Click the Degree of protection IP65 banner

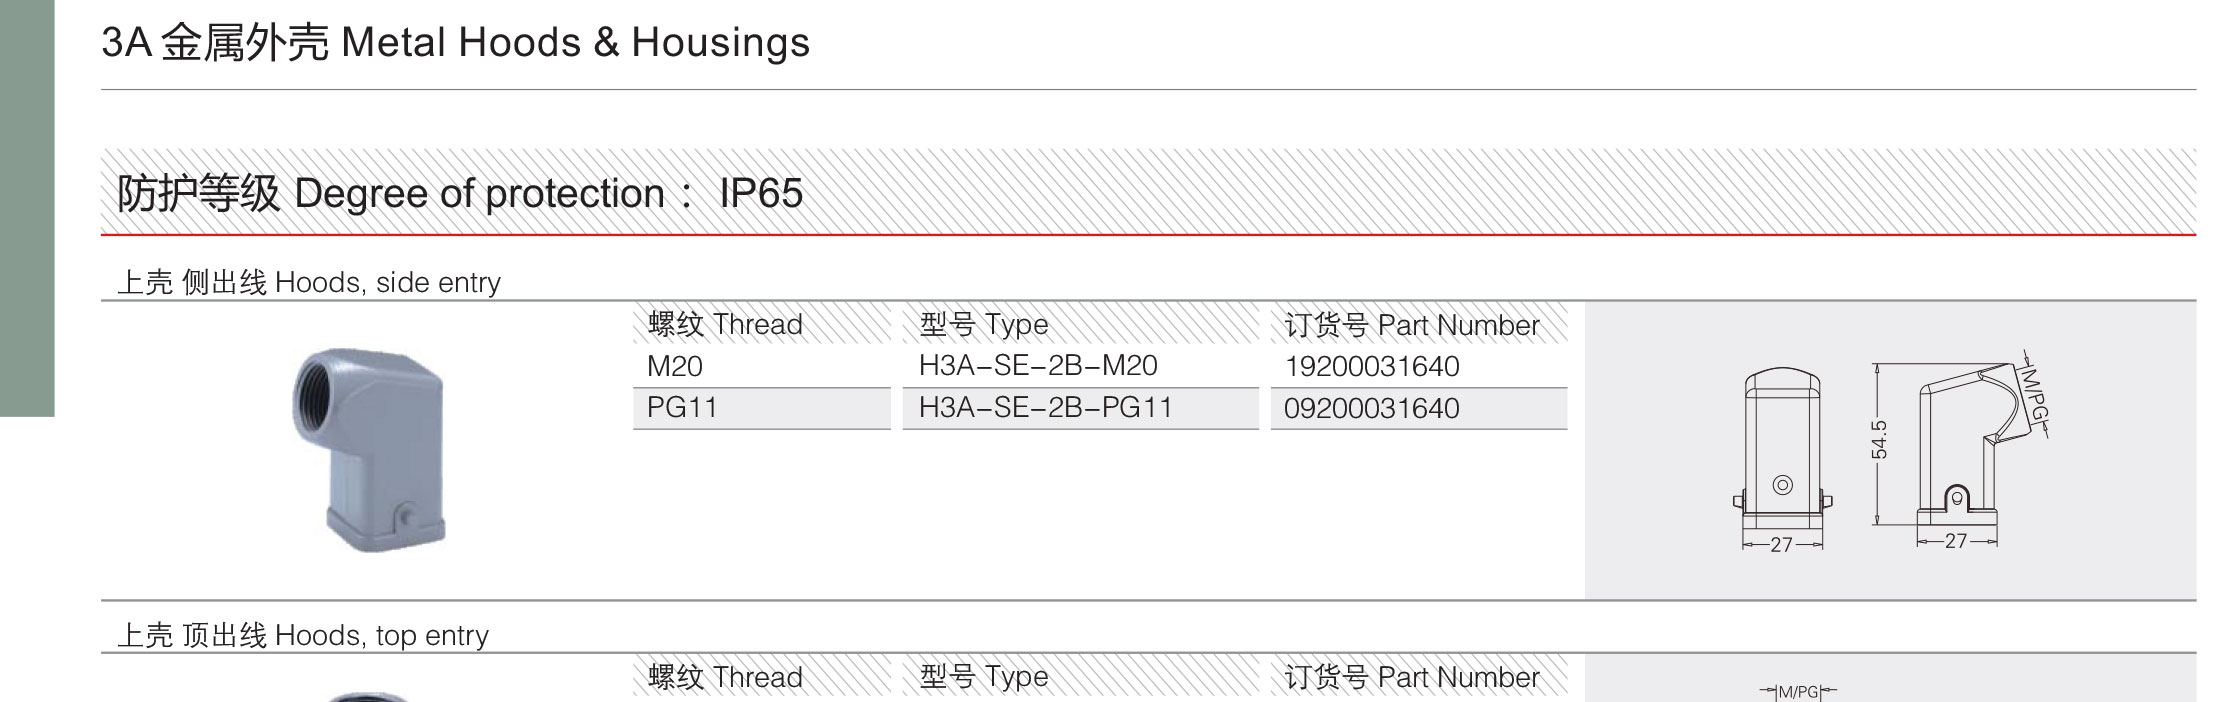click(1148, 192)
